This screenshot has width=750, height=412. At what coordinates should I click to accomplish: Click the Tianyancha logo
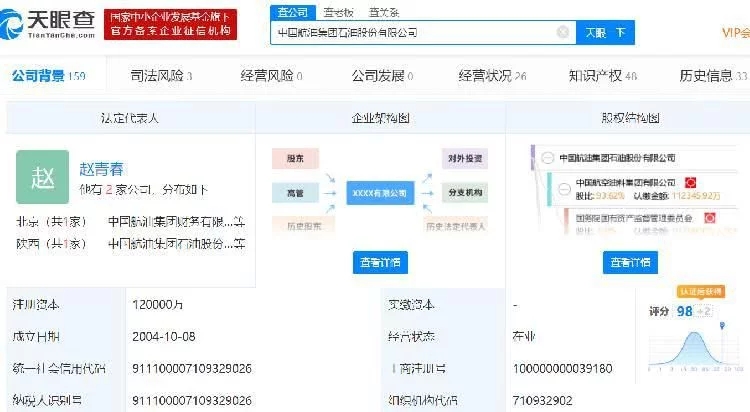tap(48, 24)
